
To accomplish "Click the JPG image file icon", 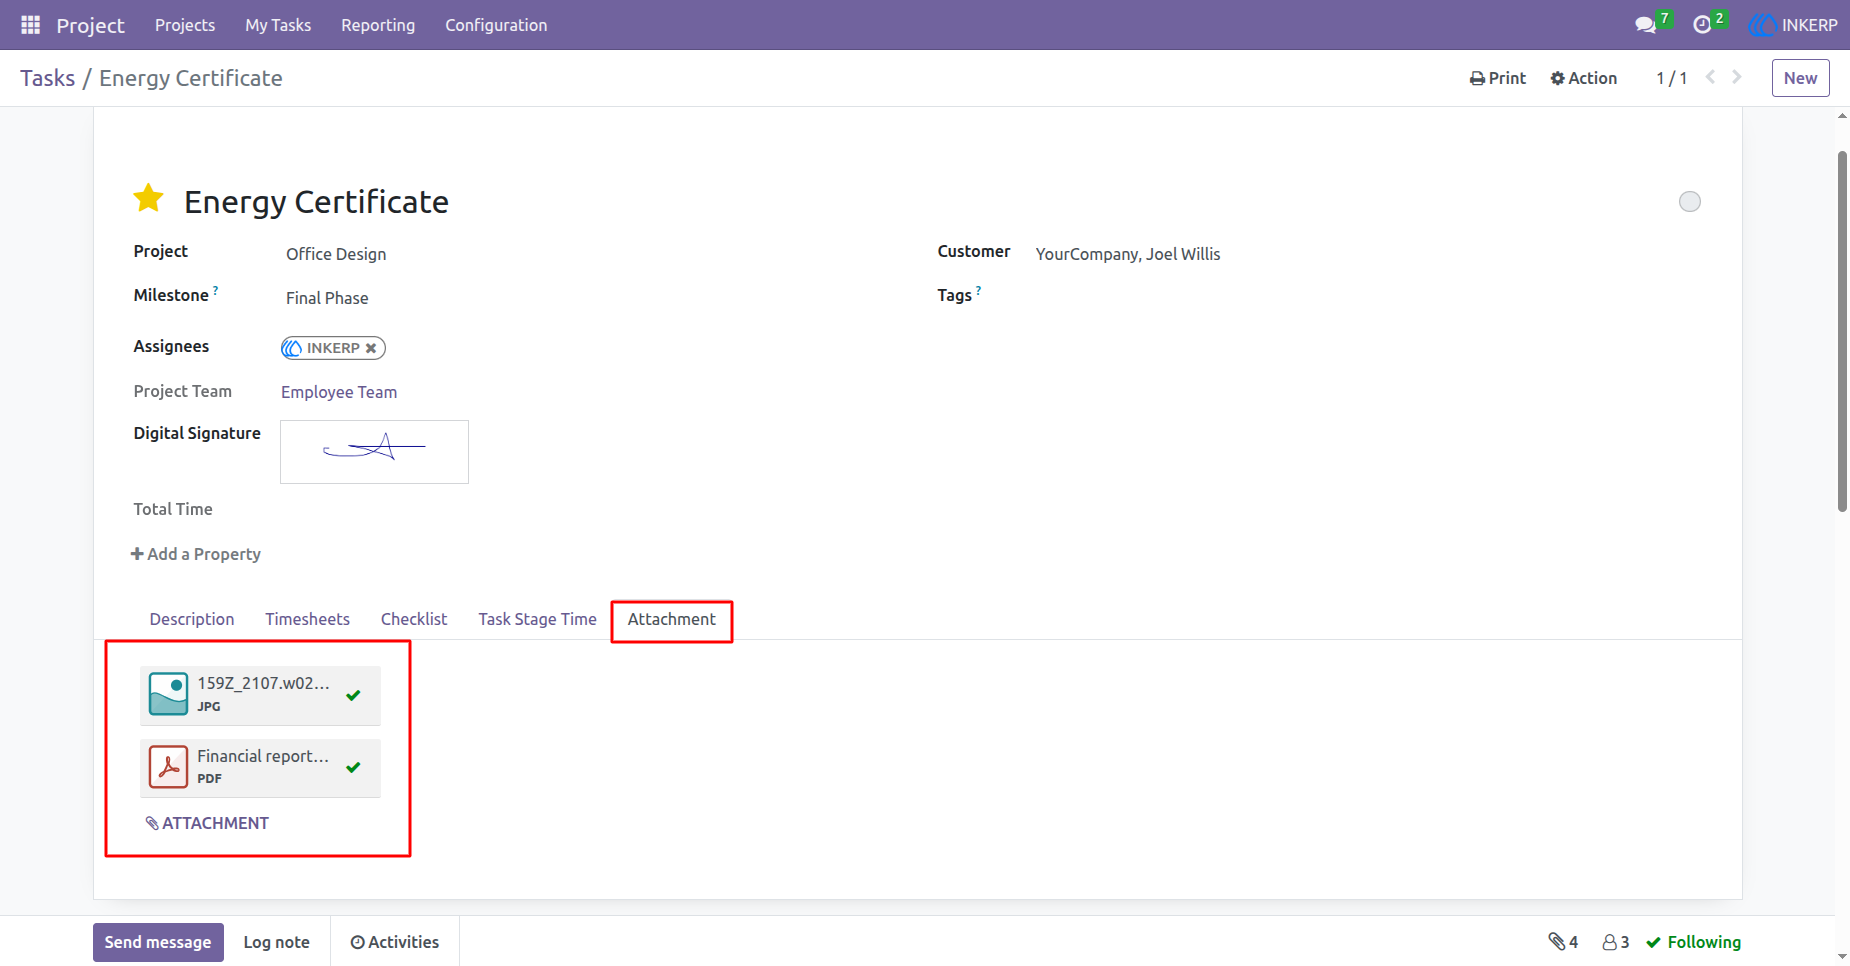I will [168, 694].
